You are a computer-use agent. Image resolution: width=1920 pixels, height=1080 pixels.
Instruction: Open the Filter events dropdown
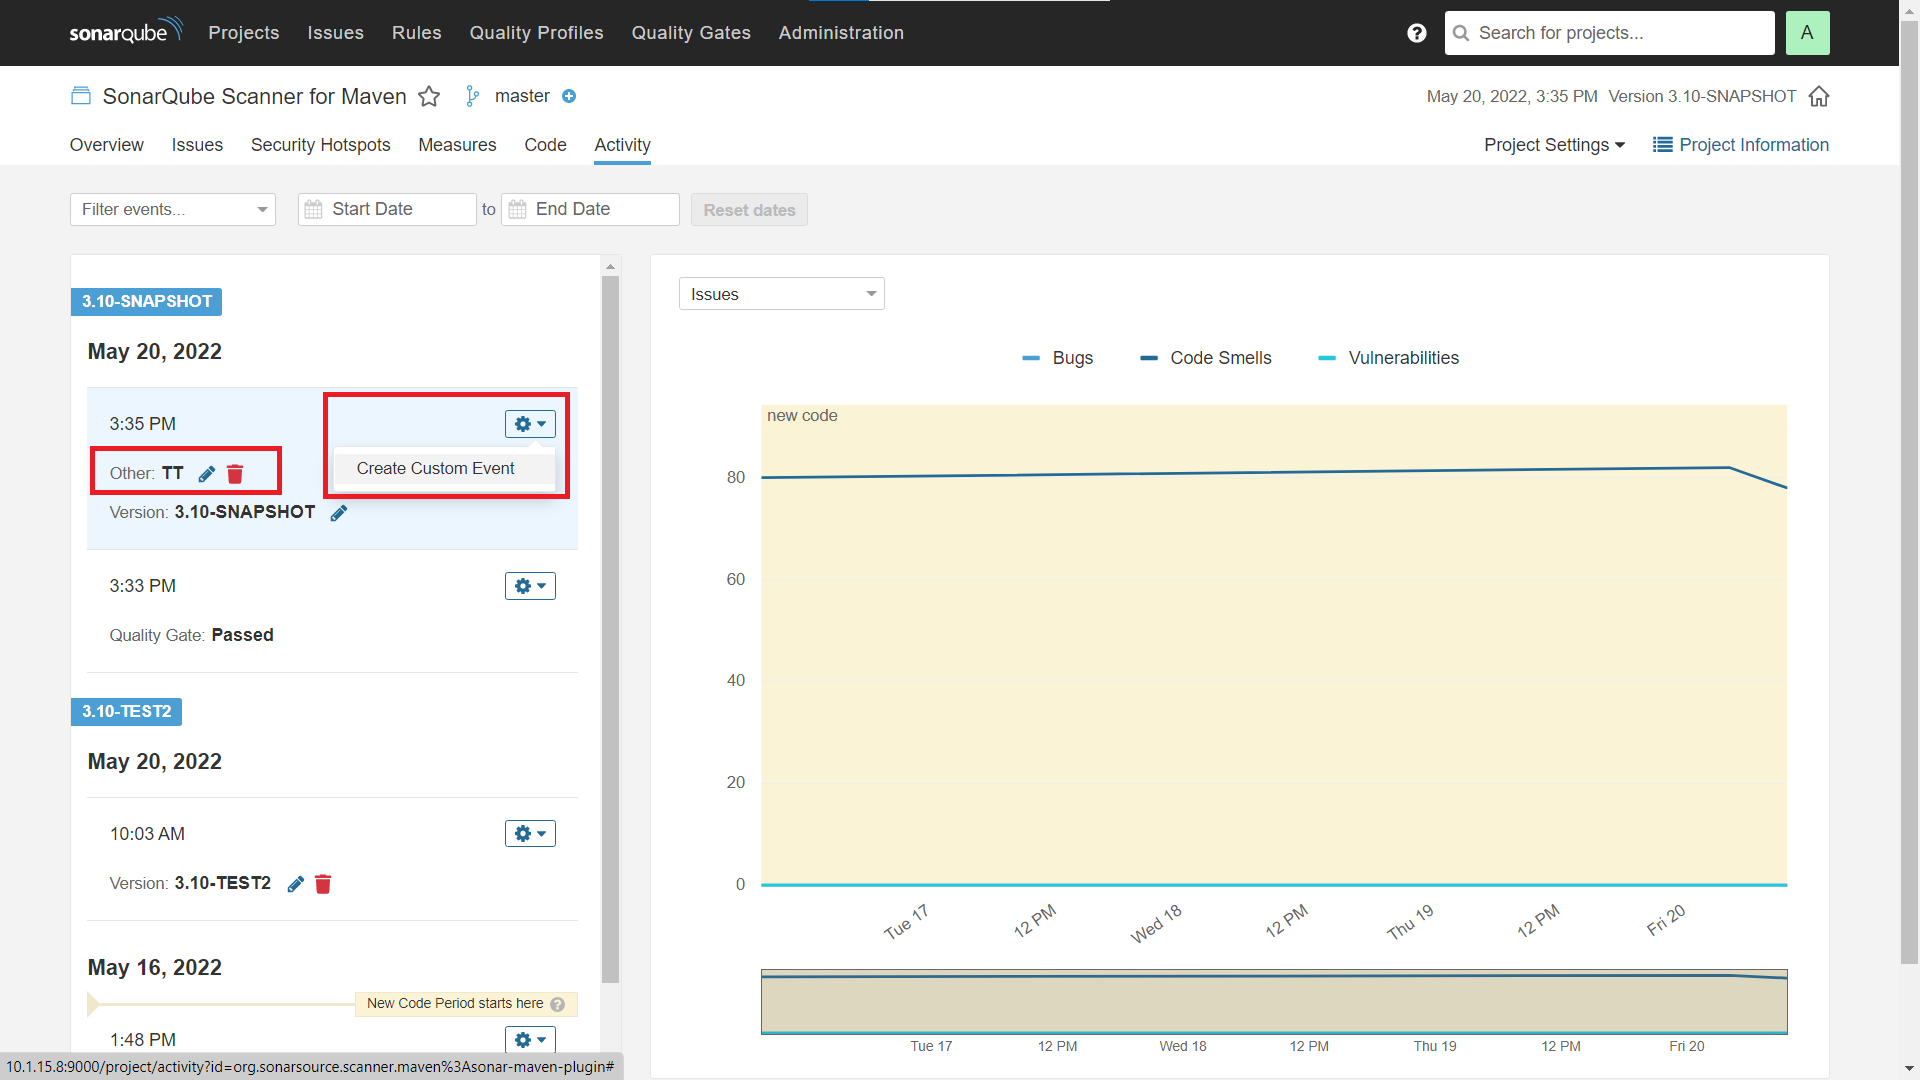pyautogui.click(x=173, y=209)
